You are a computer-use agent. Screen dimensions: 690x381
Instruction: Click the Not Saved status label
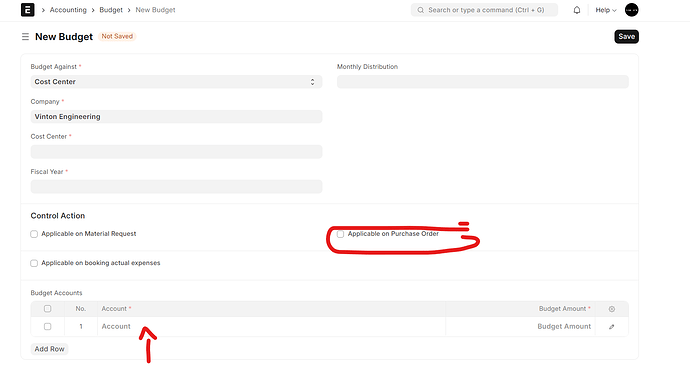[x=117, y=37]
